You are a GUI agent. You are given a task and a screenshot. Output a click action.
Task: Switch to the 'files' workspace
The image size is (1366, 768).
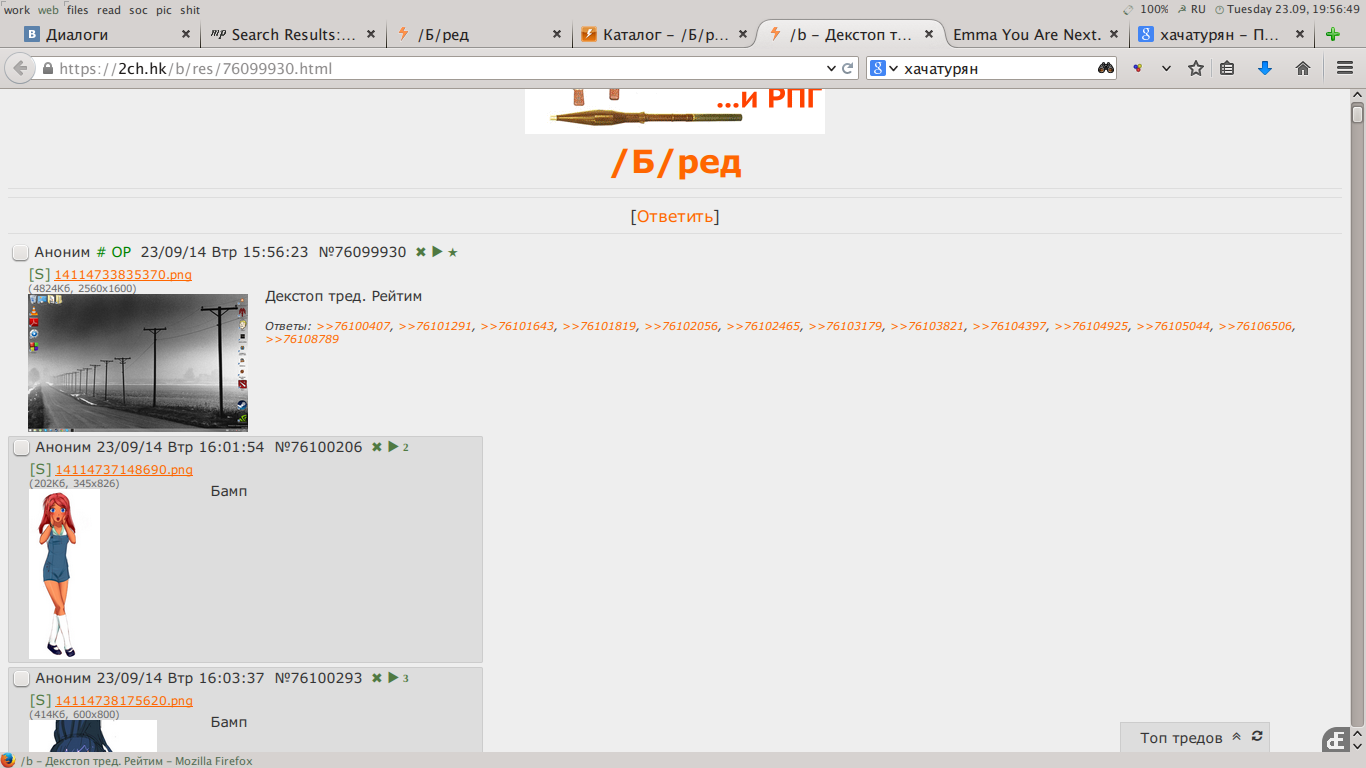click(78, 10)
